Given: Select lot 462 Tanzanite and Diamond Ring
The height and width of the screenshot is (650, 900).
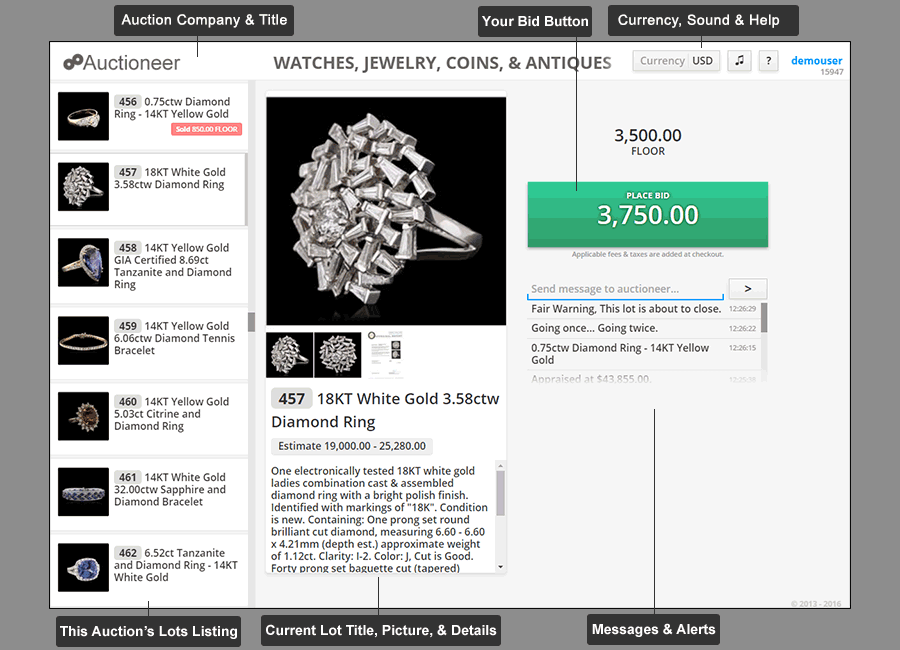Looking at the screenshot, I should (149, 567).
